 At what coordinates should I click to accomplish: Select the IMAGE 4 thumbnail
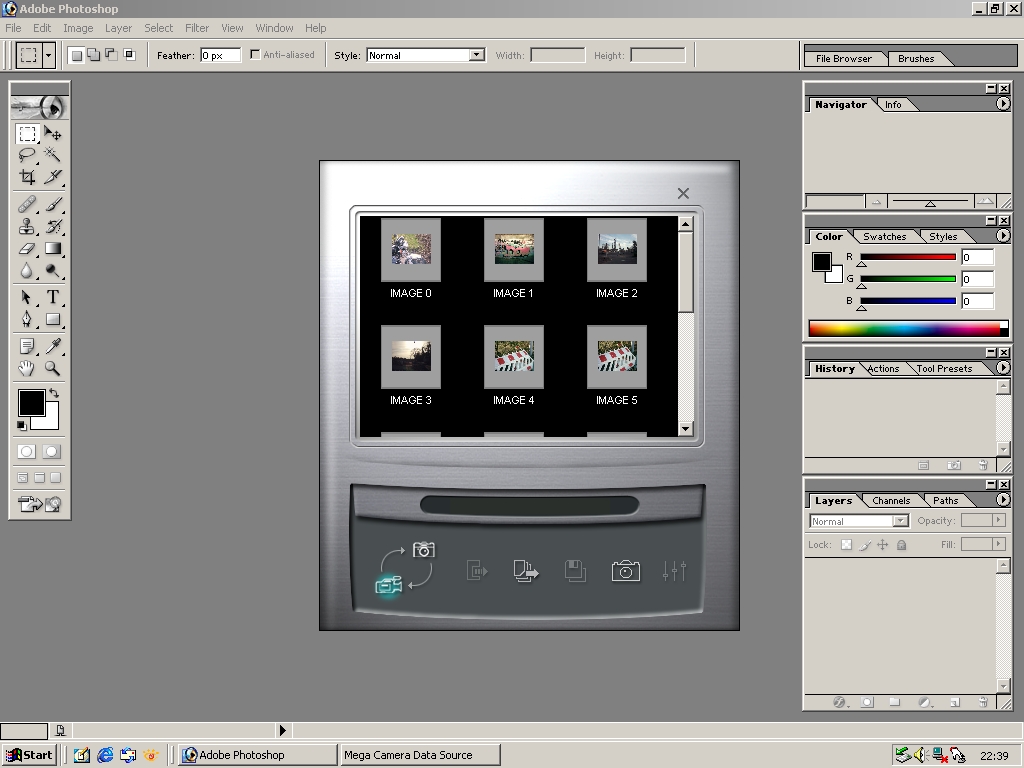(514, 357)
